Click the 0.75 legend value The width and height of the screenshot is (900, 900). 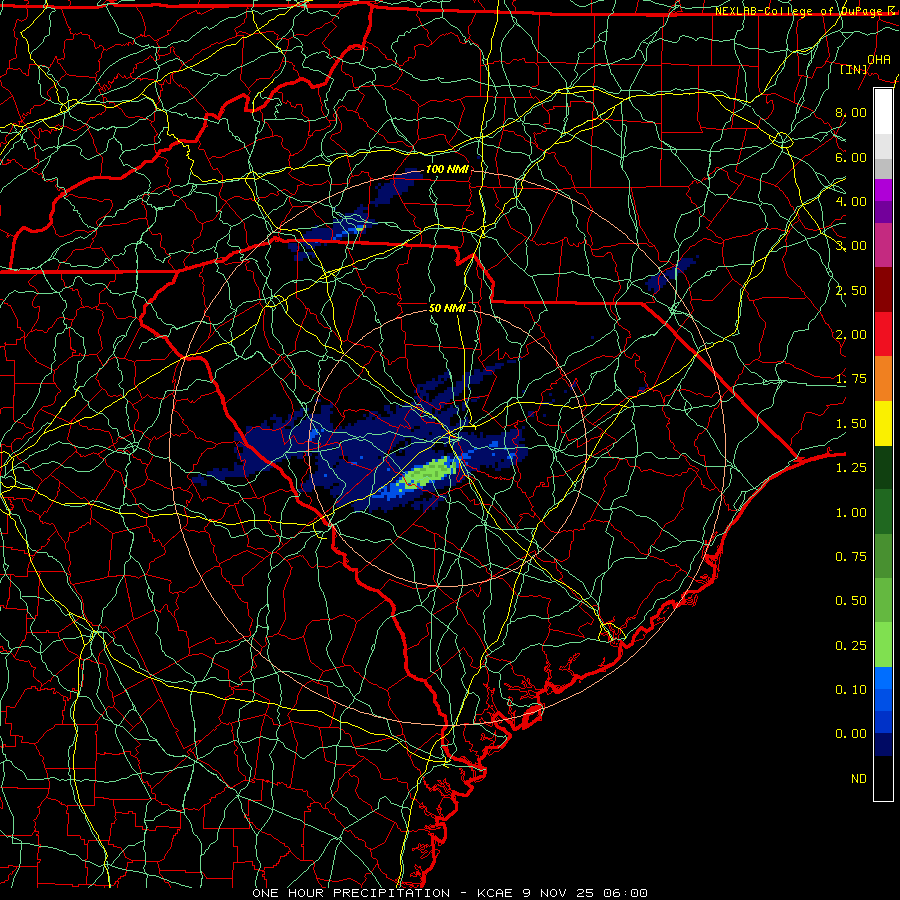click(x=851, y=557)
